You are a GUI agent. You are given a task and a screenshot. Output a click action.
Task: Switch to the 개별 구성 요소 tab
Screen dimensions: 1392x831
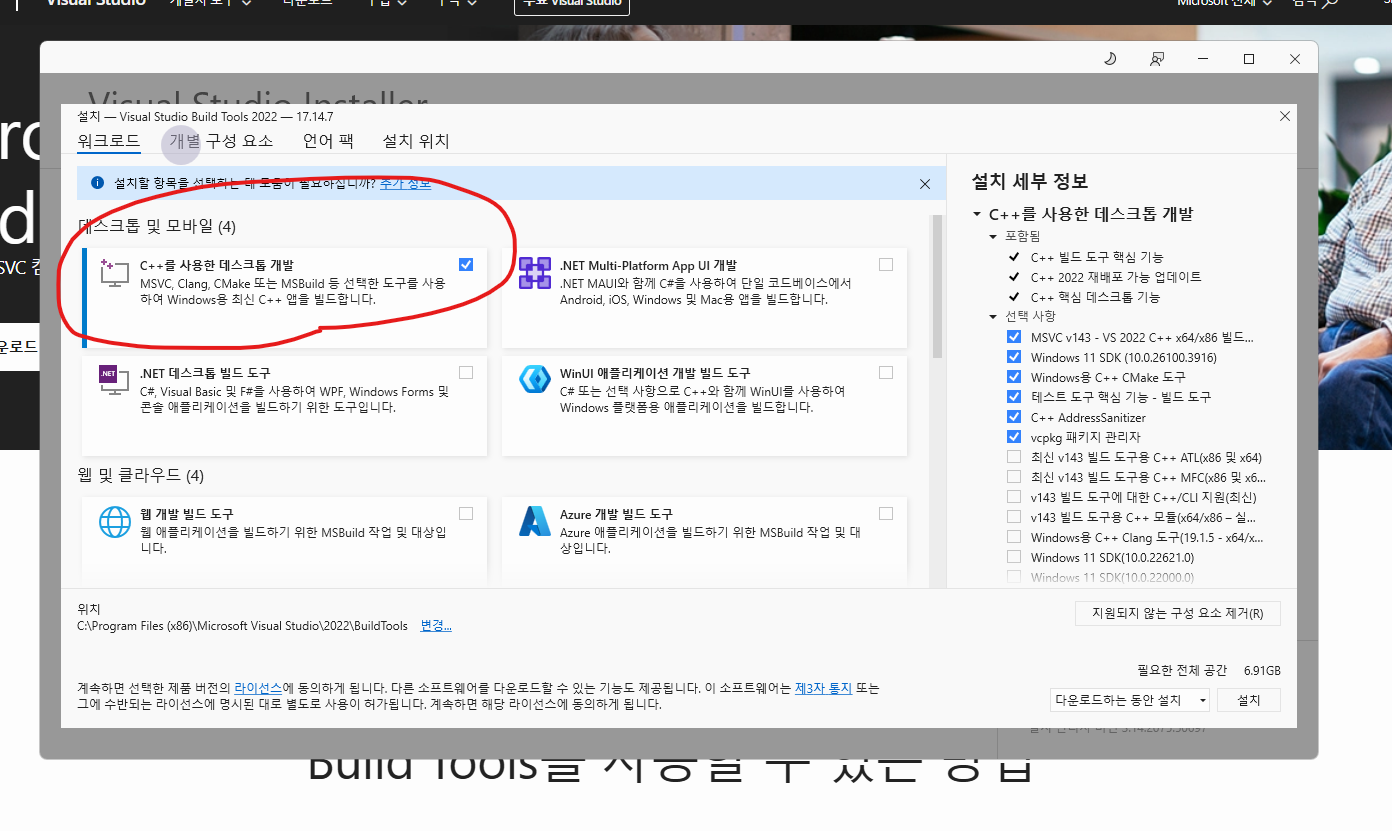point(221,141)
